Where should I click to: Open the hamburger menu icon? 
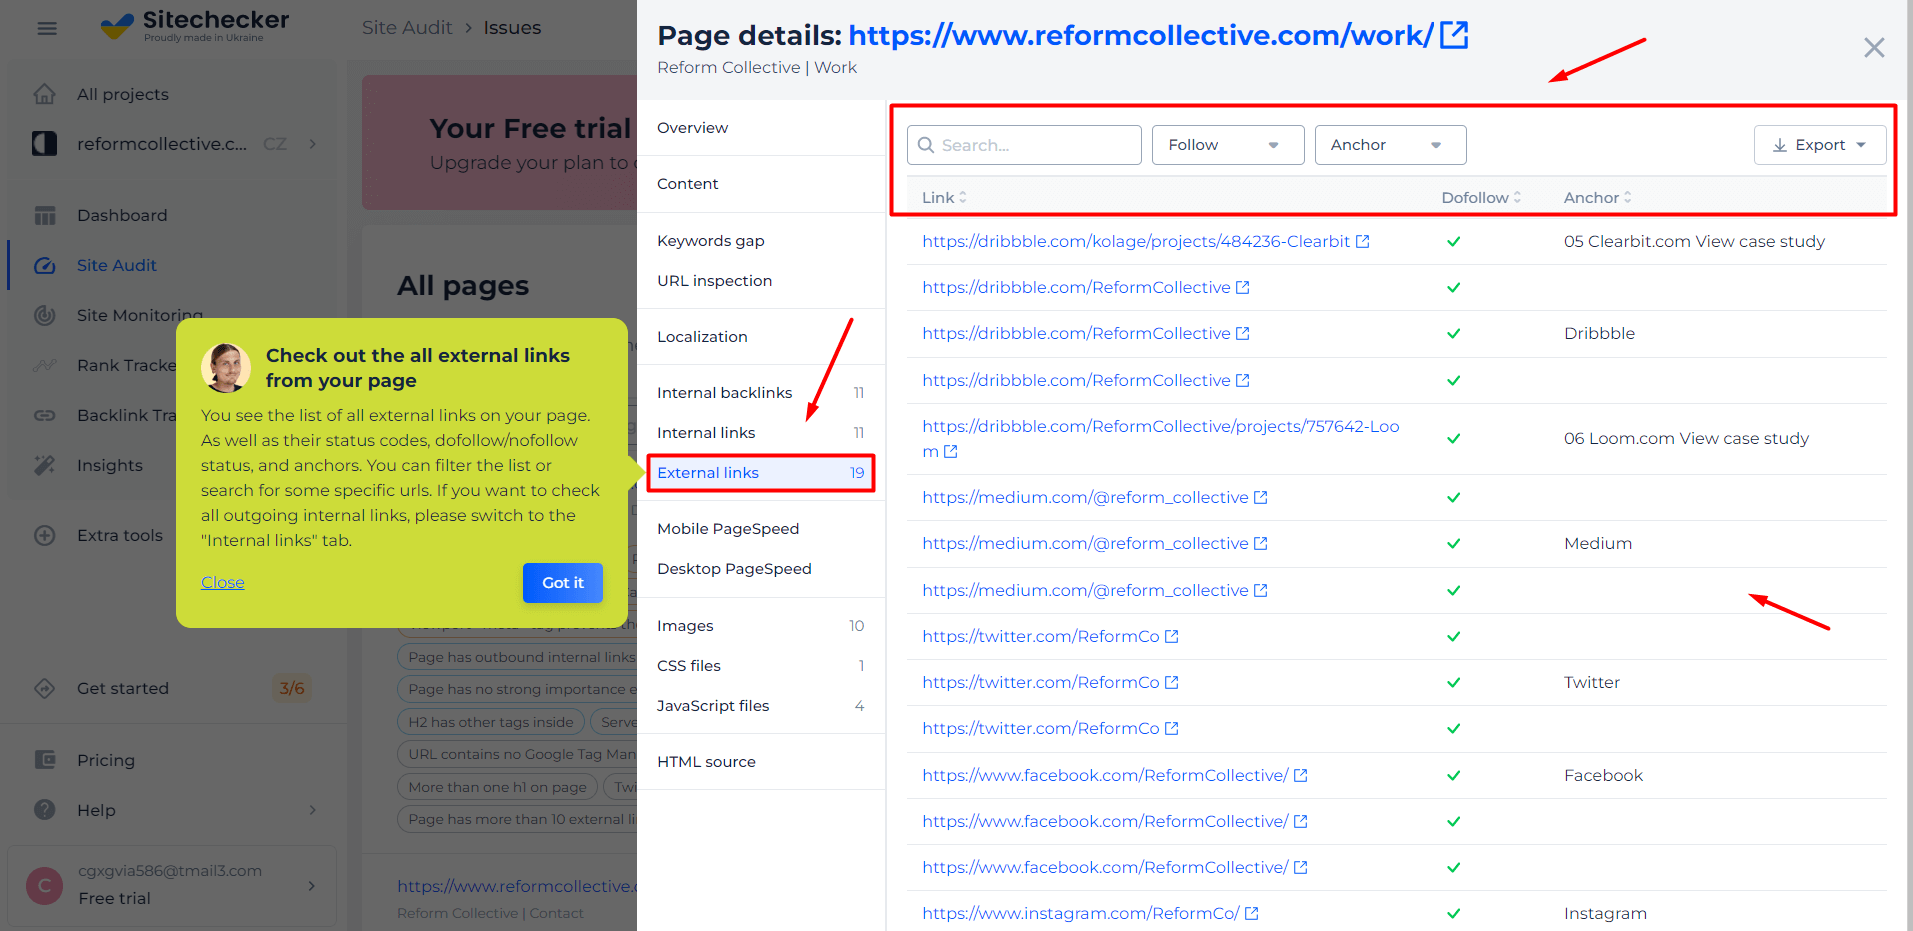pyautogui.click(x=47, y=28)
